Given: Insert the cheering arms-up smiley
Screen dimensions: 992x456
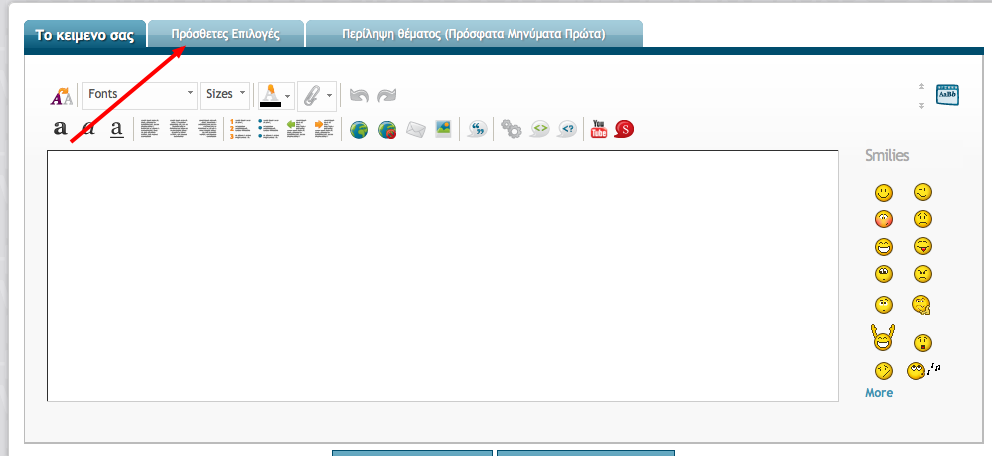Looking at the screenshot, I should [882, 338].
